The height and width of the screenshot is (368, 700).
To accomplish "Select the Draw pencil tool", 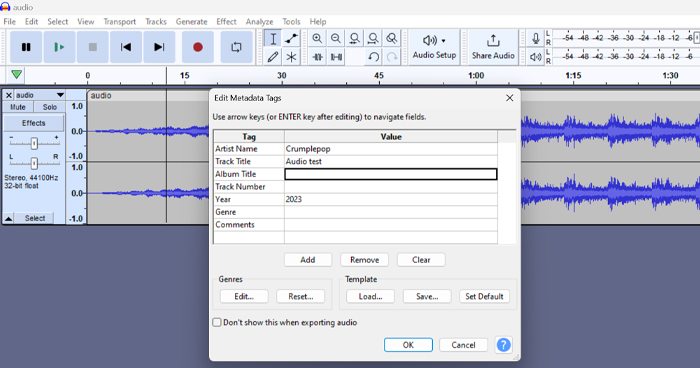I will click(273, 57).
